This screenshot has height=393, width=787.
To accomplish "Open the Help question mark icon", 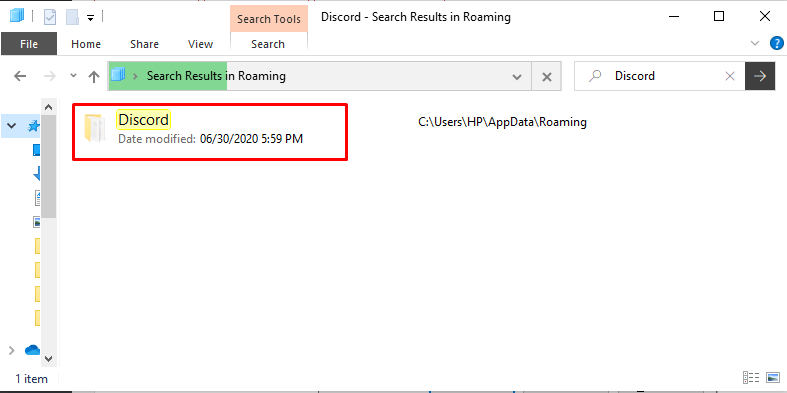I will point(776,44).
